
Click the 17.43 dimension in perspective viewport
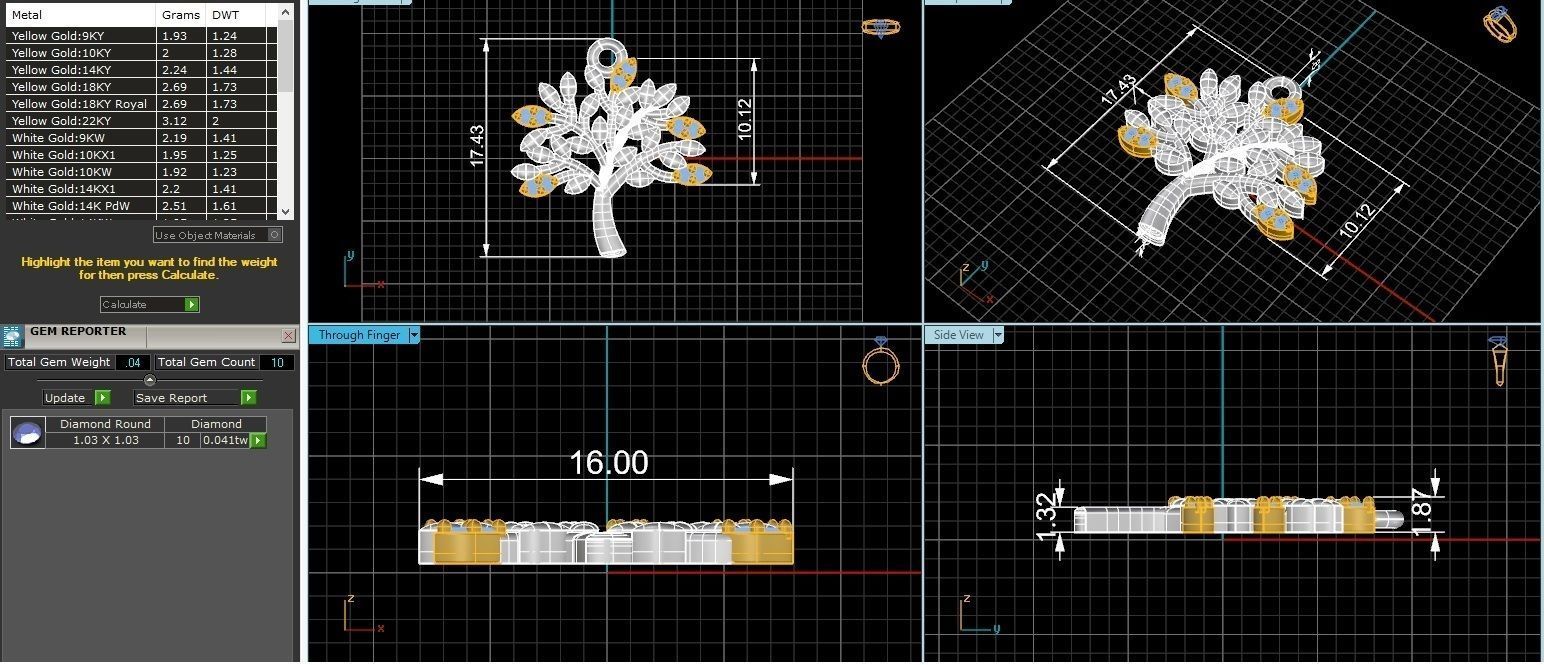coord(1119,91)
